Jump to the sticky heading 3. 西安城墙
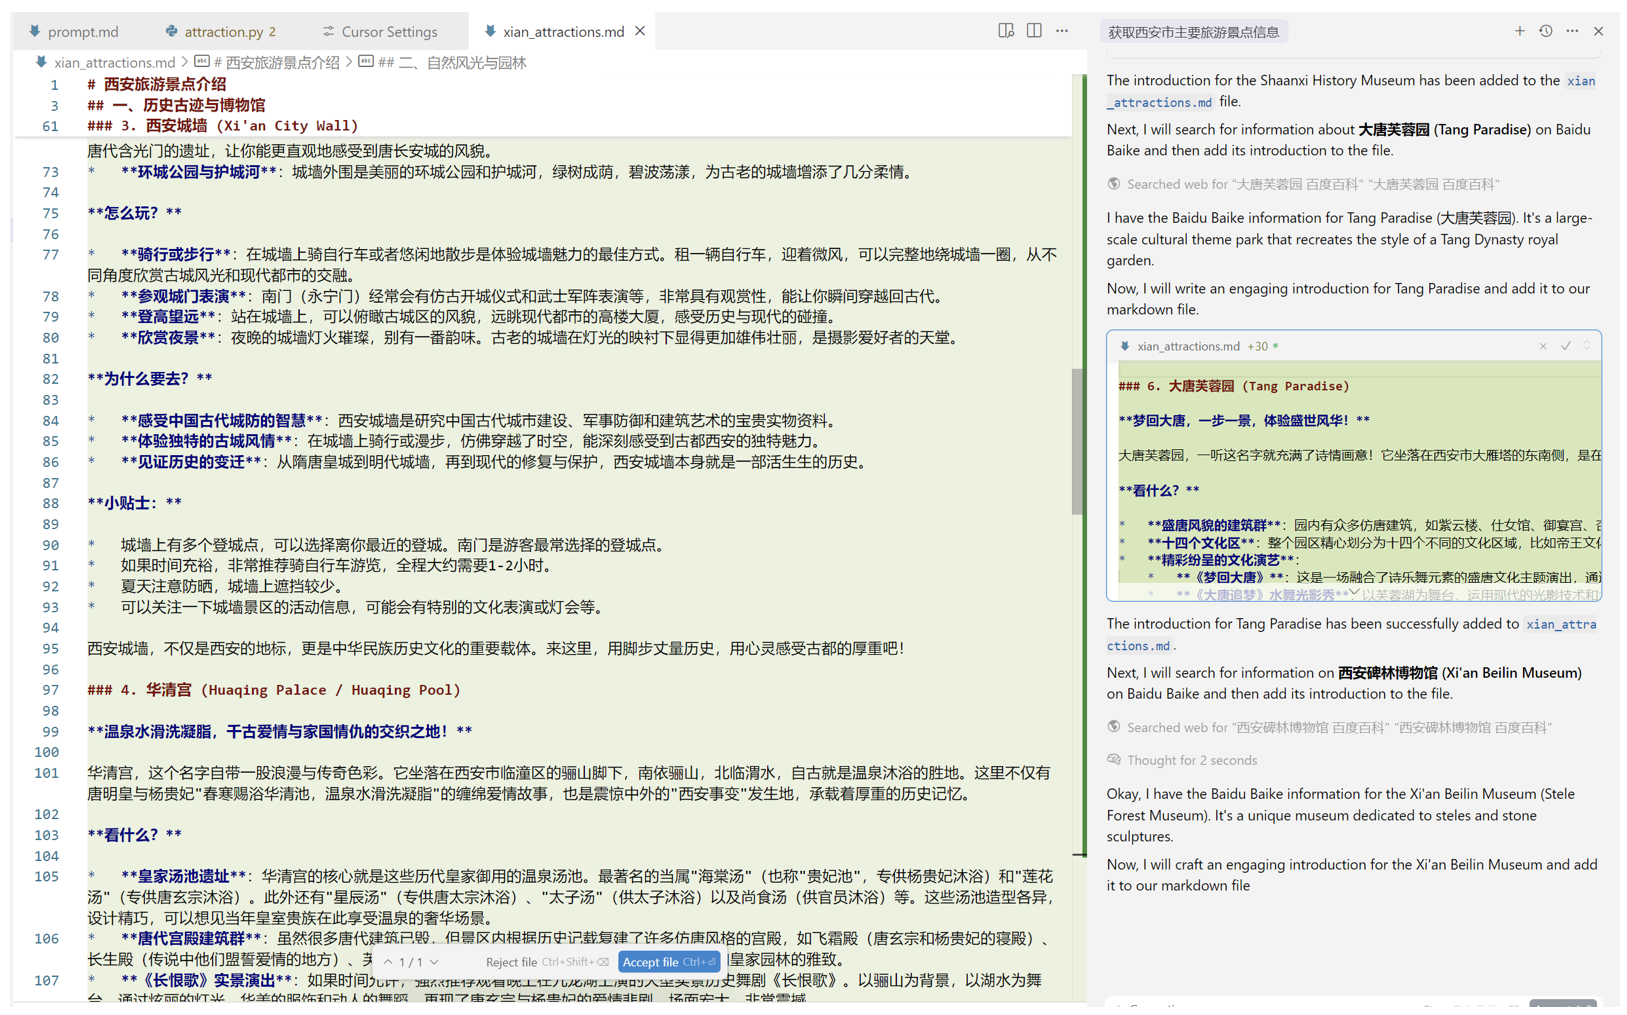This screenshot has height=1015, width=1627. click(222, 126)
